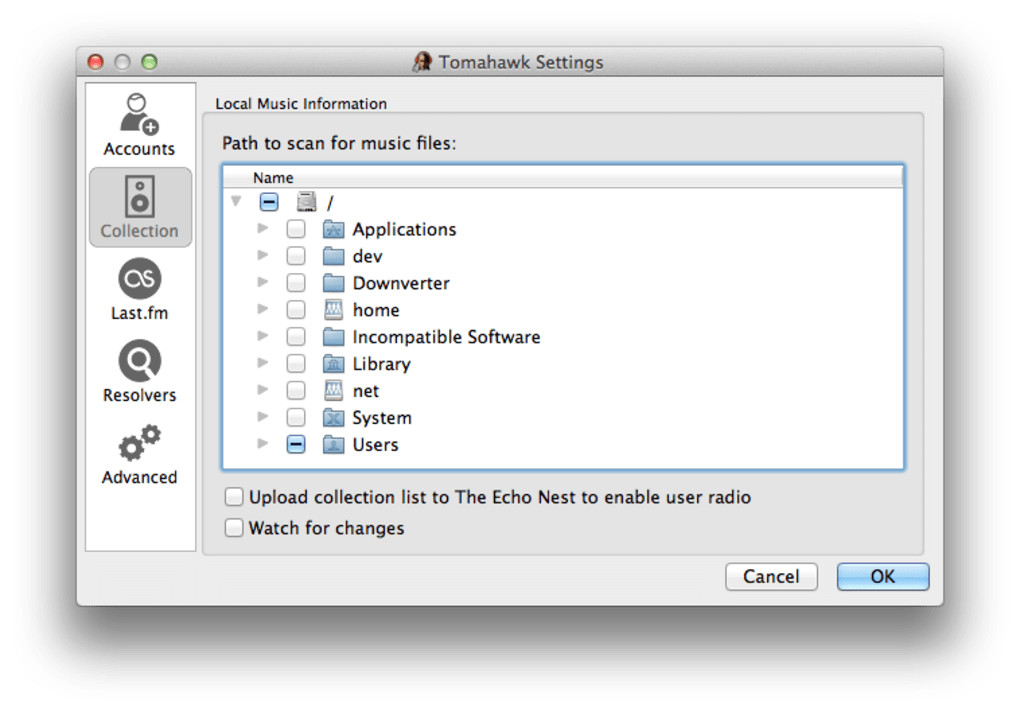Close the Tomahawk Settings window
This screenshot has width=1020, height=712.
(x=96, y=62)
